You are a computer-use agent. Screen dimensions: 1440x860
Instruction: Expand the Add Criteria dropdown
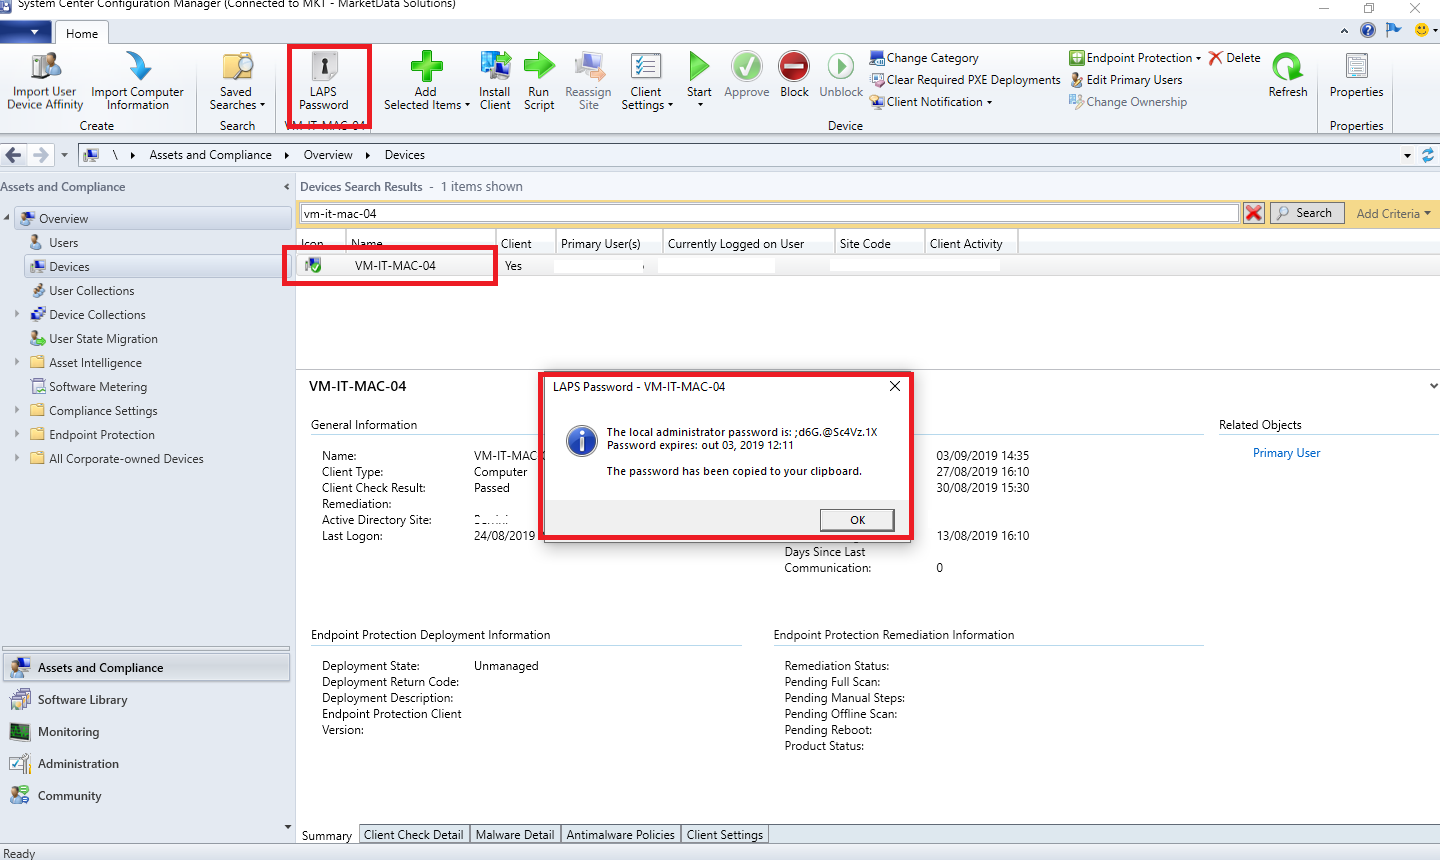(1393, 213)
